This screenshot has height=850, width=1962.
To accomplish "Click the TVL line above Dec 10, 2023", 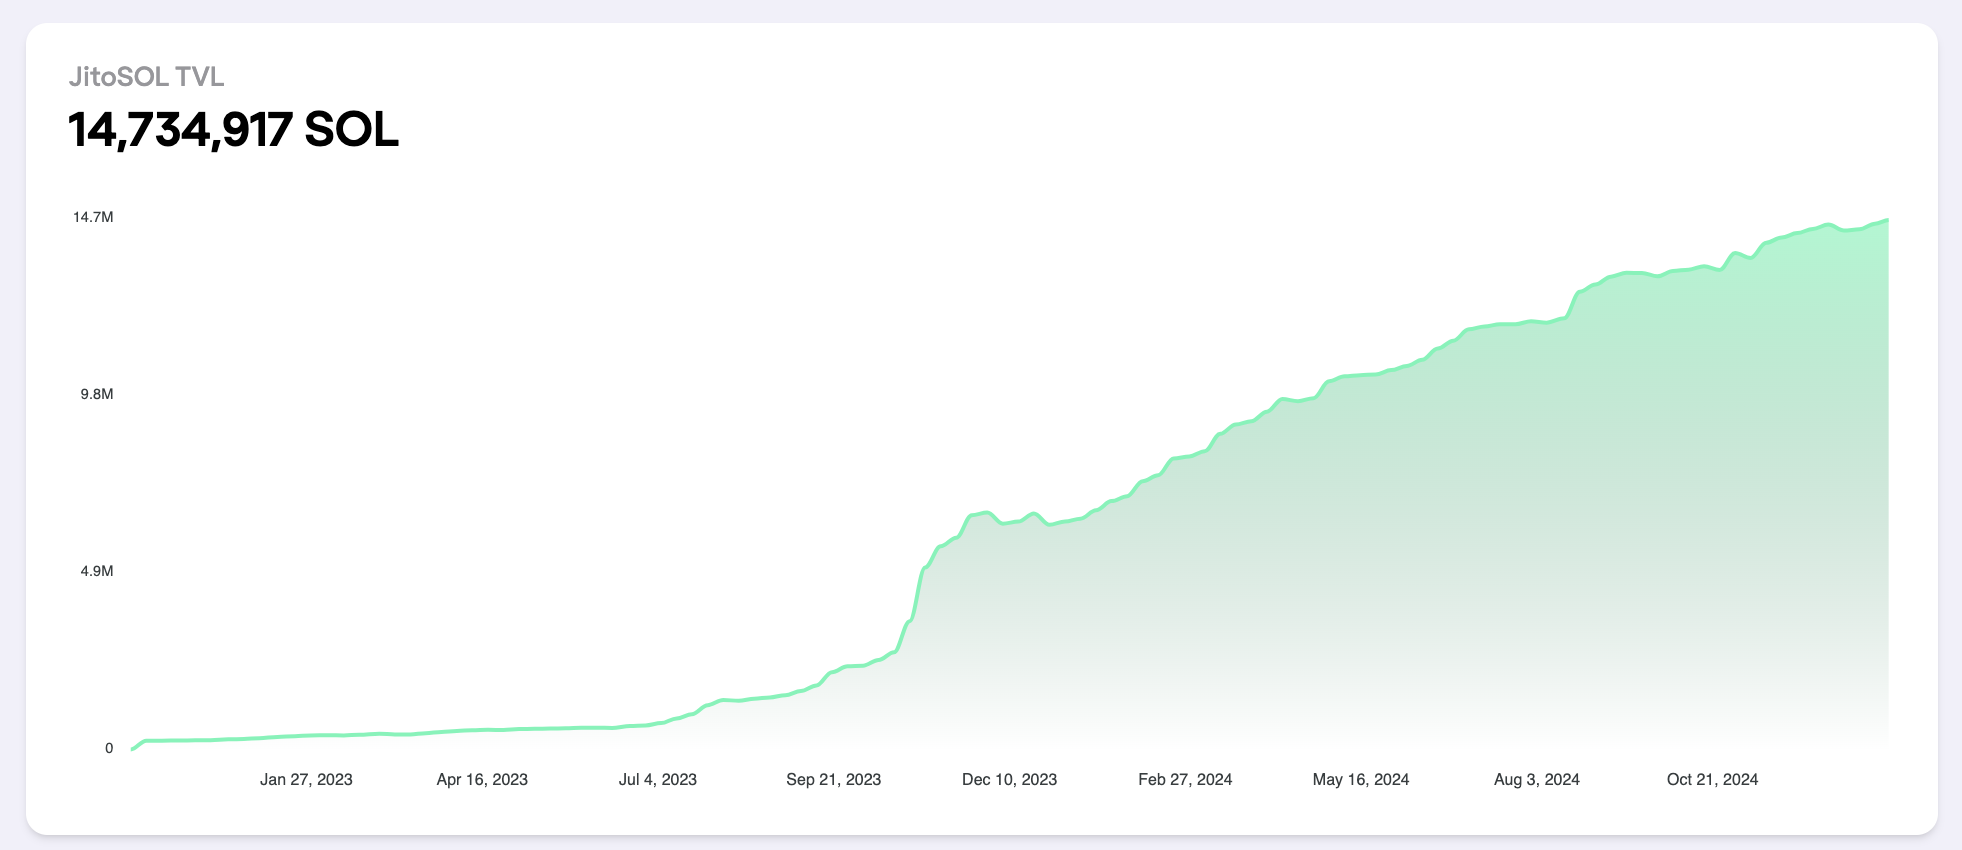I will pos(1009,521).
